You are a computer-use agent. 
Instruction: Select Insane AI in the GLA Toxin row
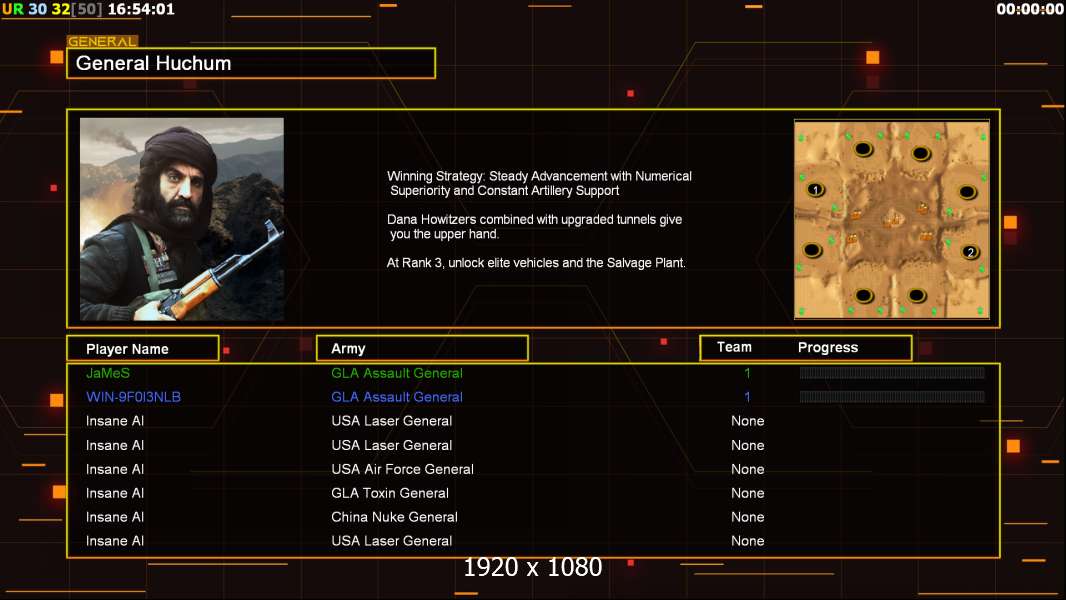tap(115, 493)
